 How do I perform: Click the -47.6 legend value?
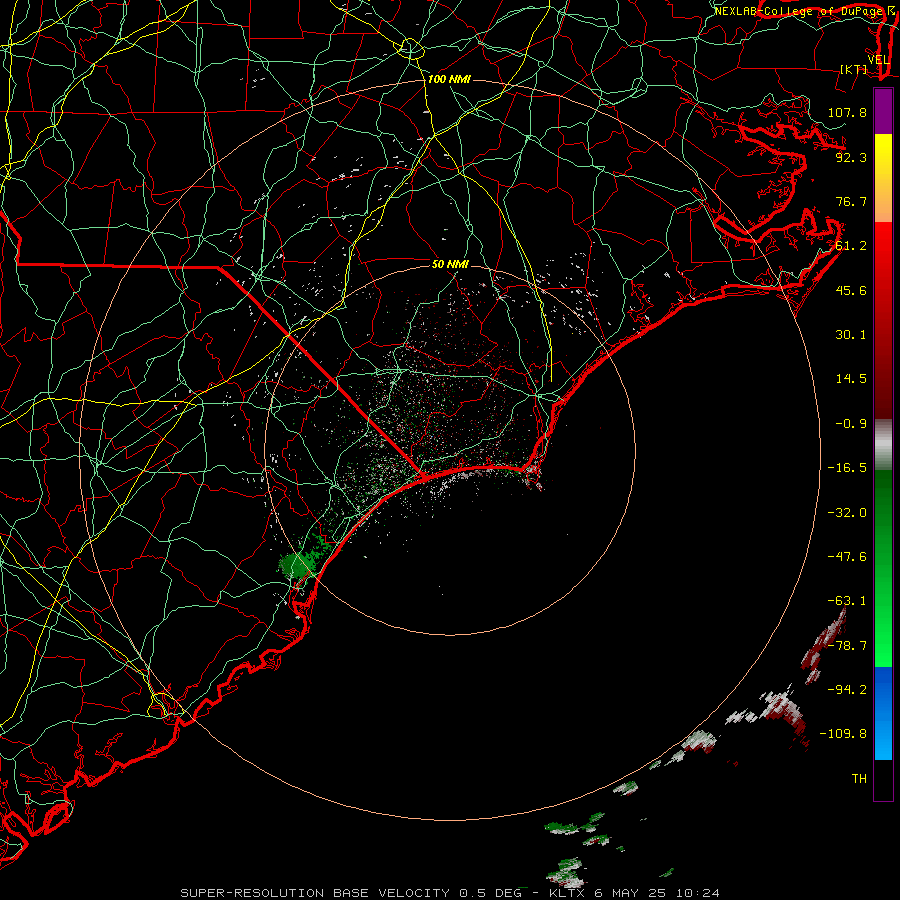tap(847, 557)
